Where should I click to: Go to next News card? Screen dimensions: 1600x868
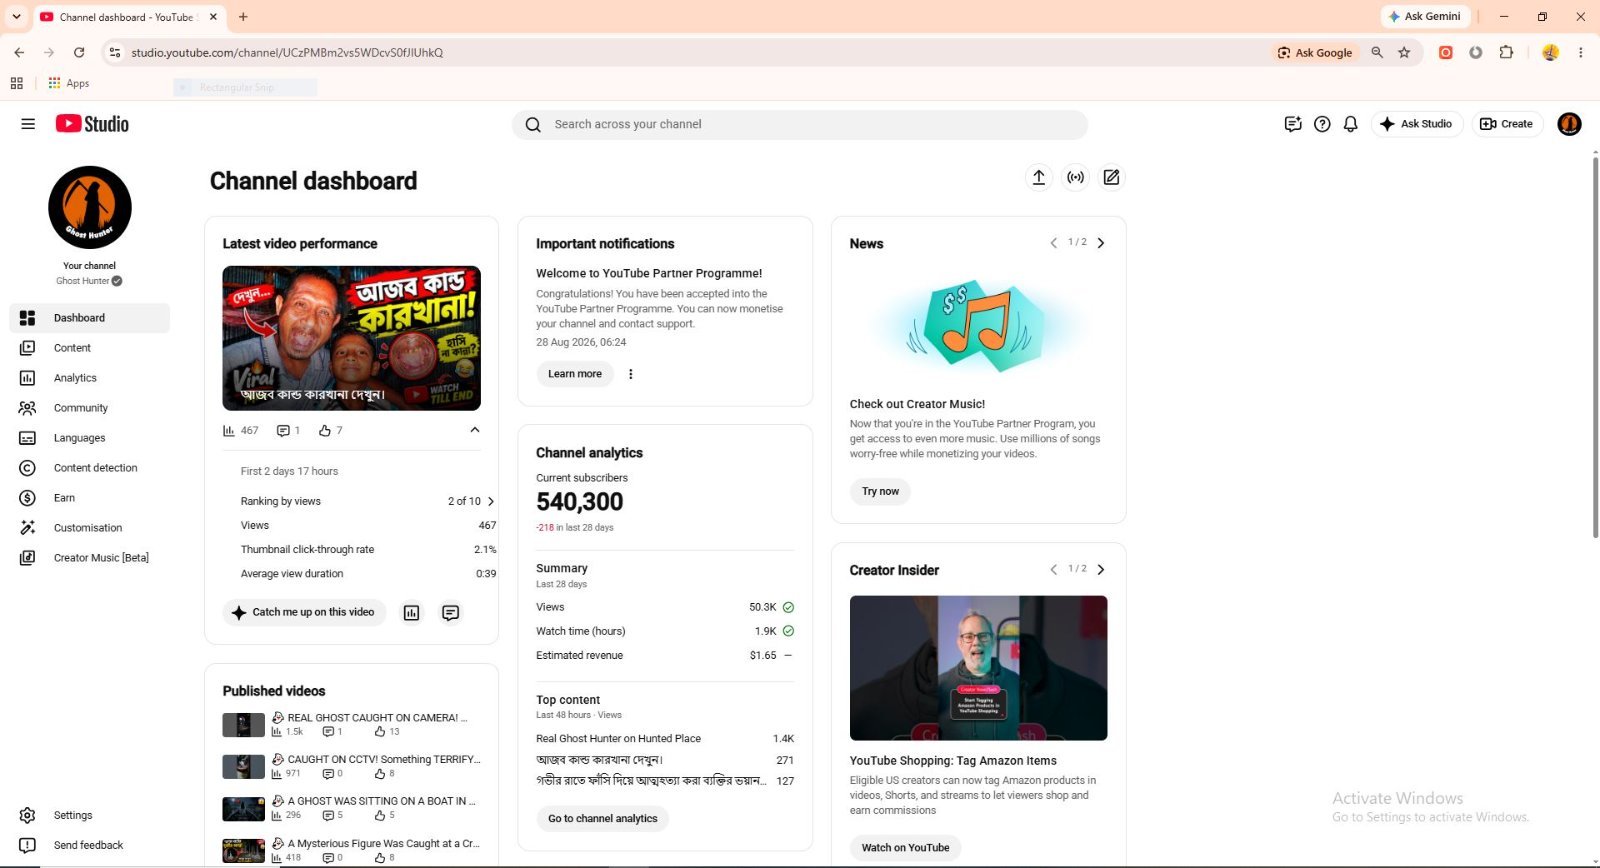pyautogui.click(x=1101, y=243)
